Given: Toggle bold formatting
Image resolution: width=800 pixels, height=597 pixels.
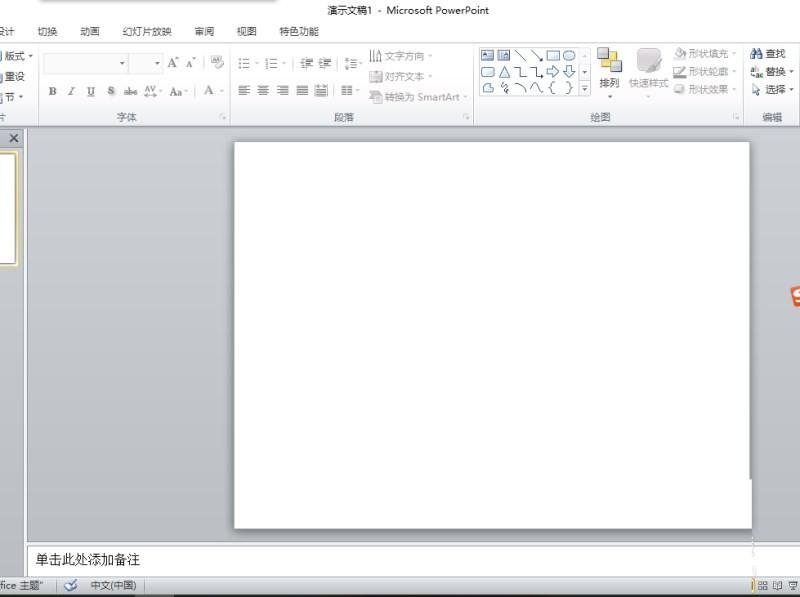Looking at the screenshot, I should pyautogui.click(x=52, y=91).
